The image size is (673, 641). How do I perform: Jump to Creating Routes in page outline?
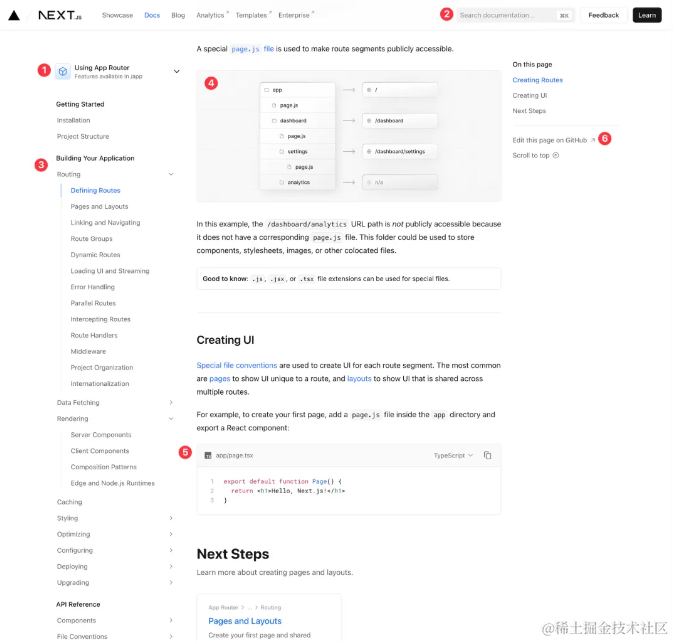(x=537, y=80)
